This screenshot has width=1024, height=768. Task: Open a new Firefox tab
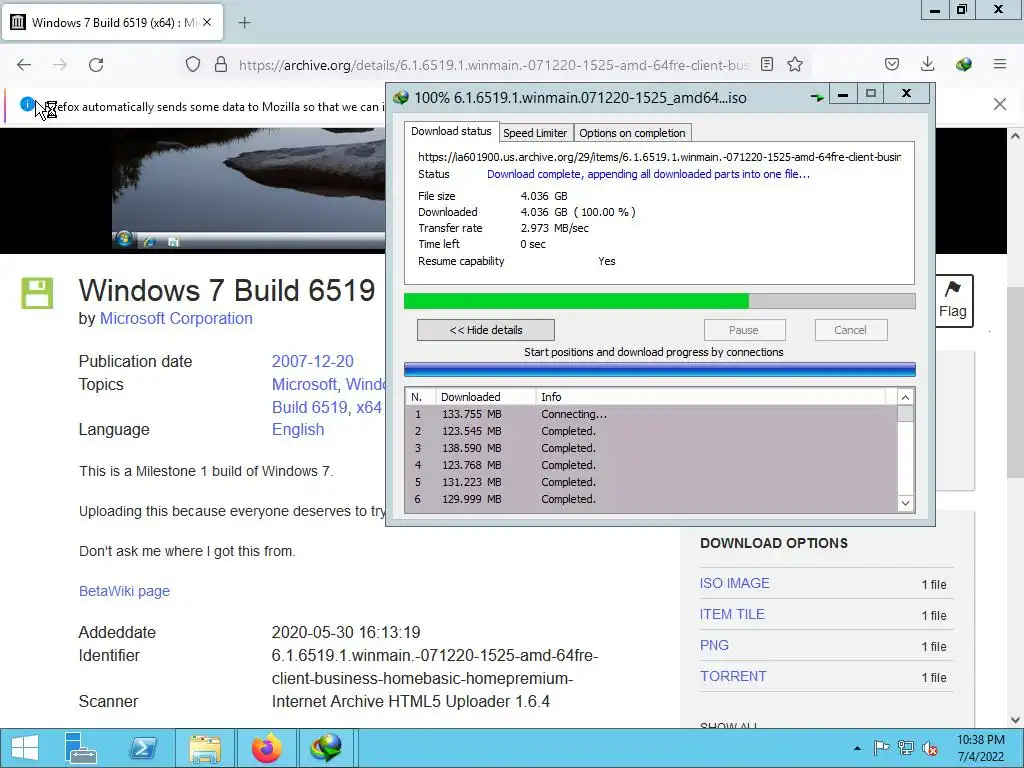(244, 23)
